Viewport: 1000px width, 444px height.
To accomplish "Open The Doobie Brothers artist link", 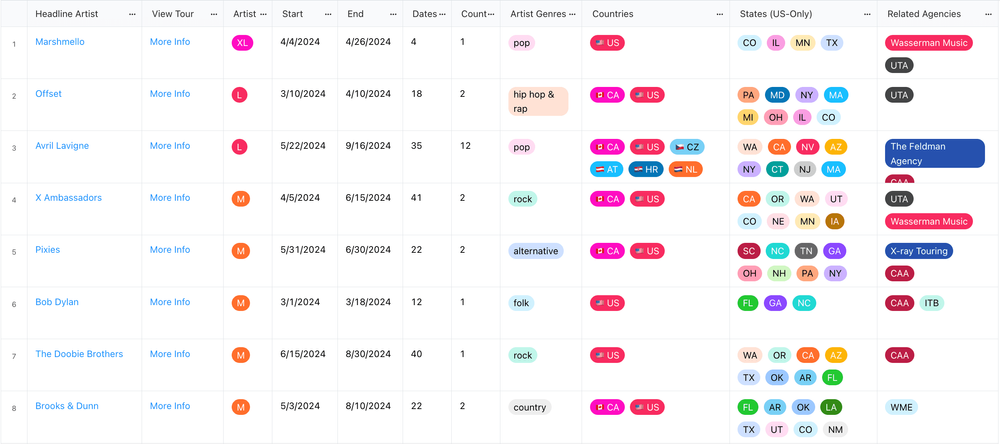I will (79, 354).
